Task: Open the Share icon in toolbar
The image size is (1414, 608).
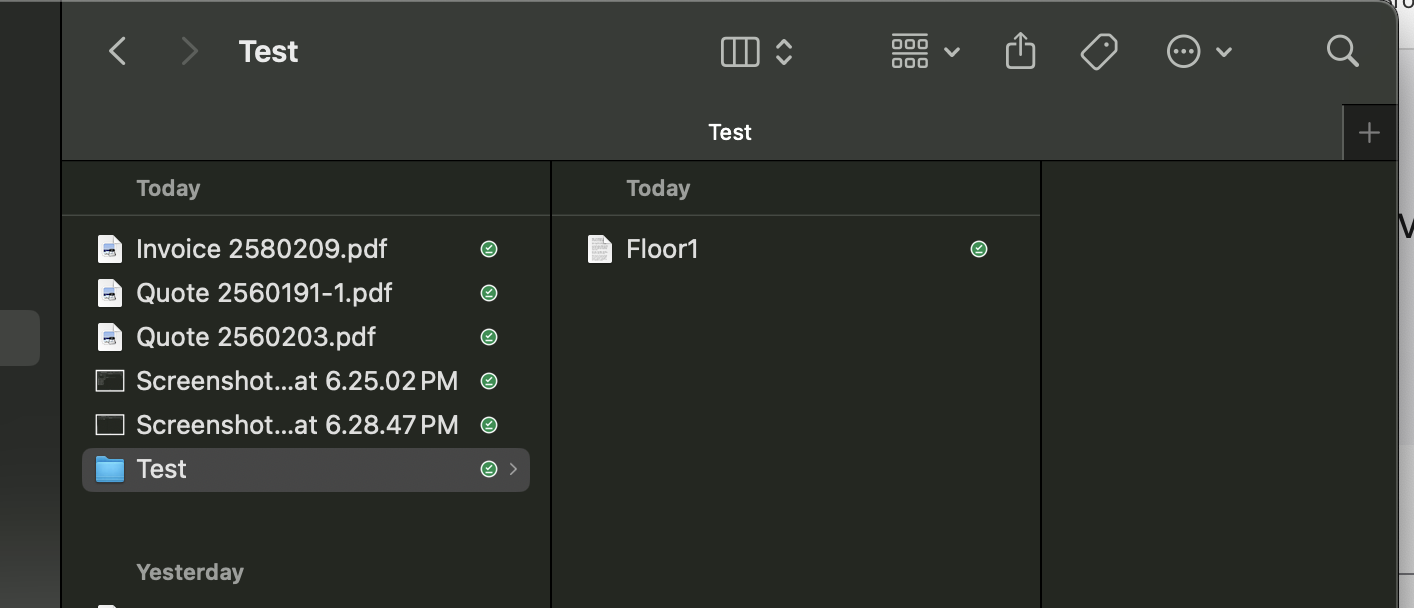Action: [1020, 51]
